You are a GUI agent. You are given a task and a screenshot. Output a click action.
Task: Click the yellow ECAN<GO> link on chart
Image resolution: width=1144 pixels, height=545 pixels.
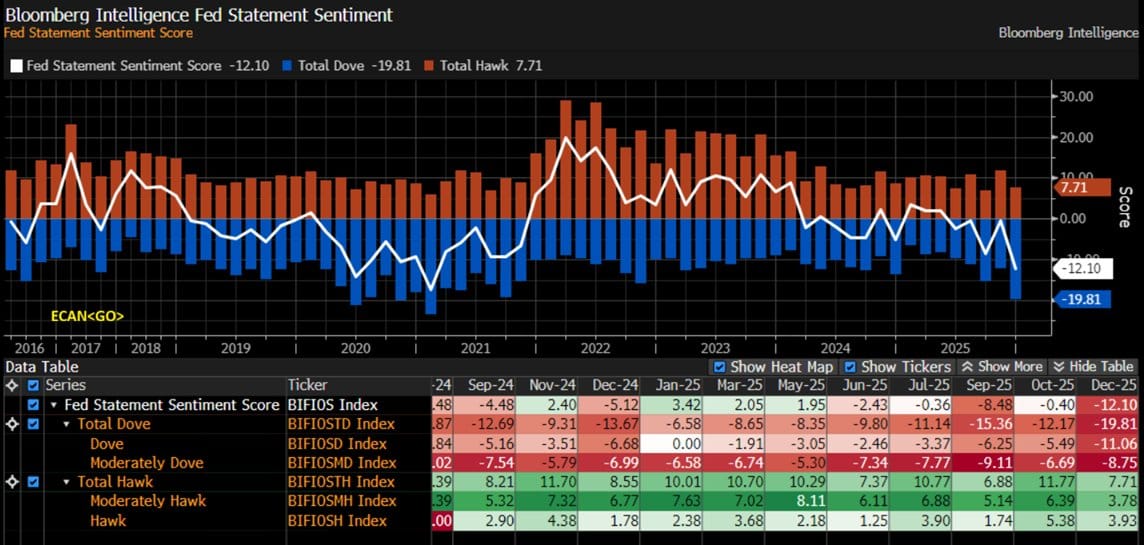(87, 316)
